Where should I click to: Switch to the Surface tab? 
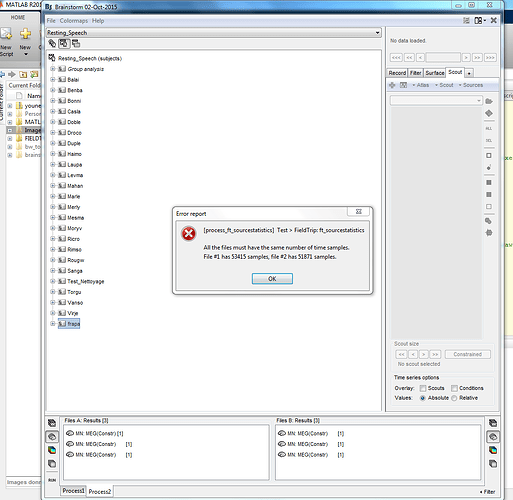[x=435, y=73]
